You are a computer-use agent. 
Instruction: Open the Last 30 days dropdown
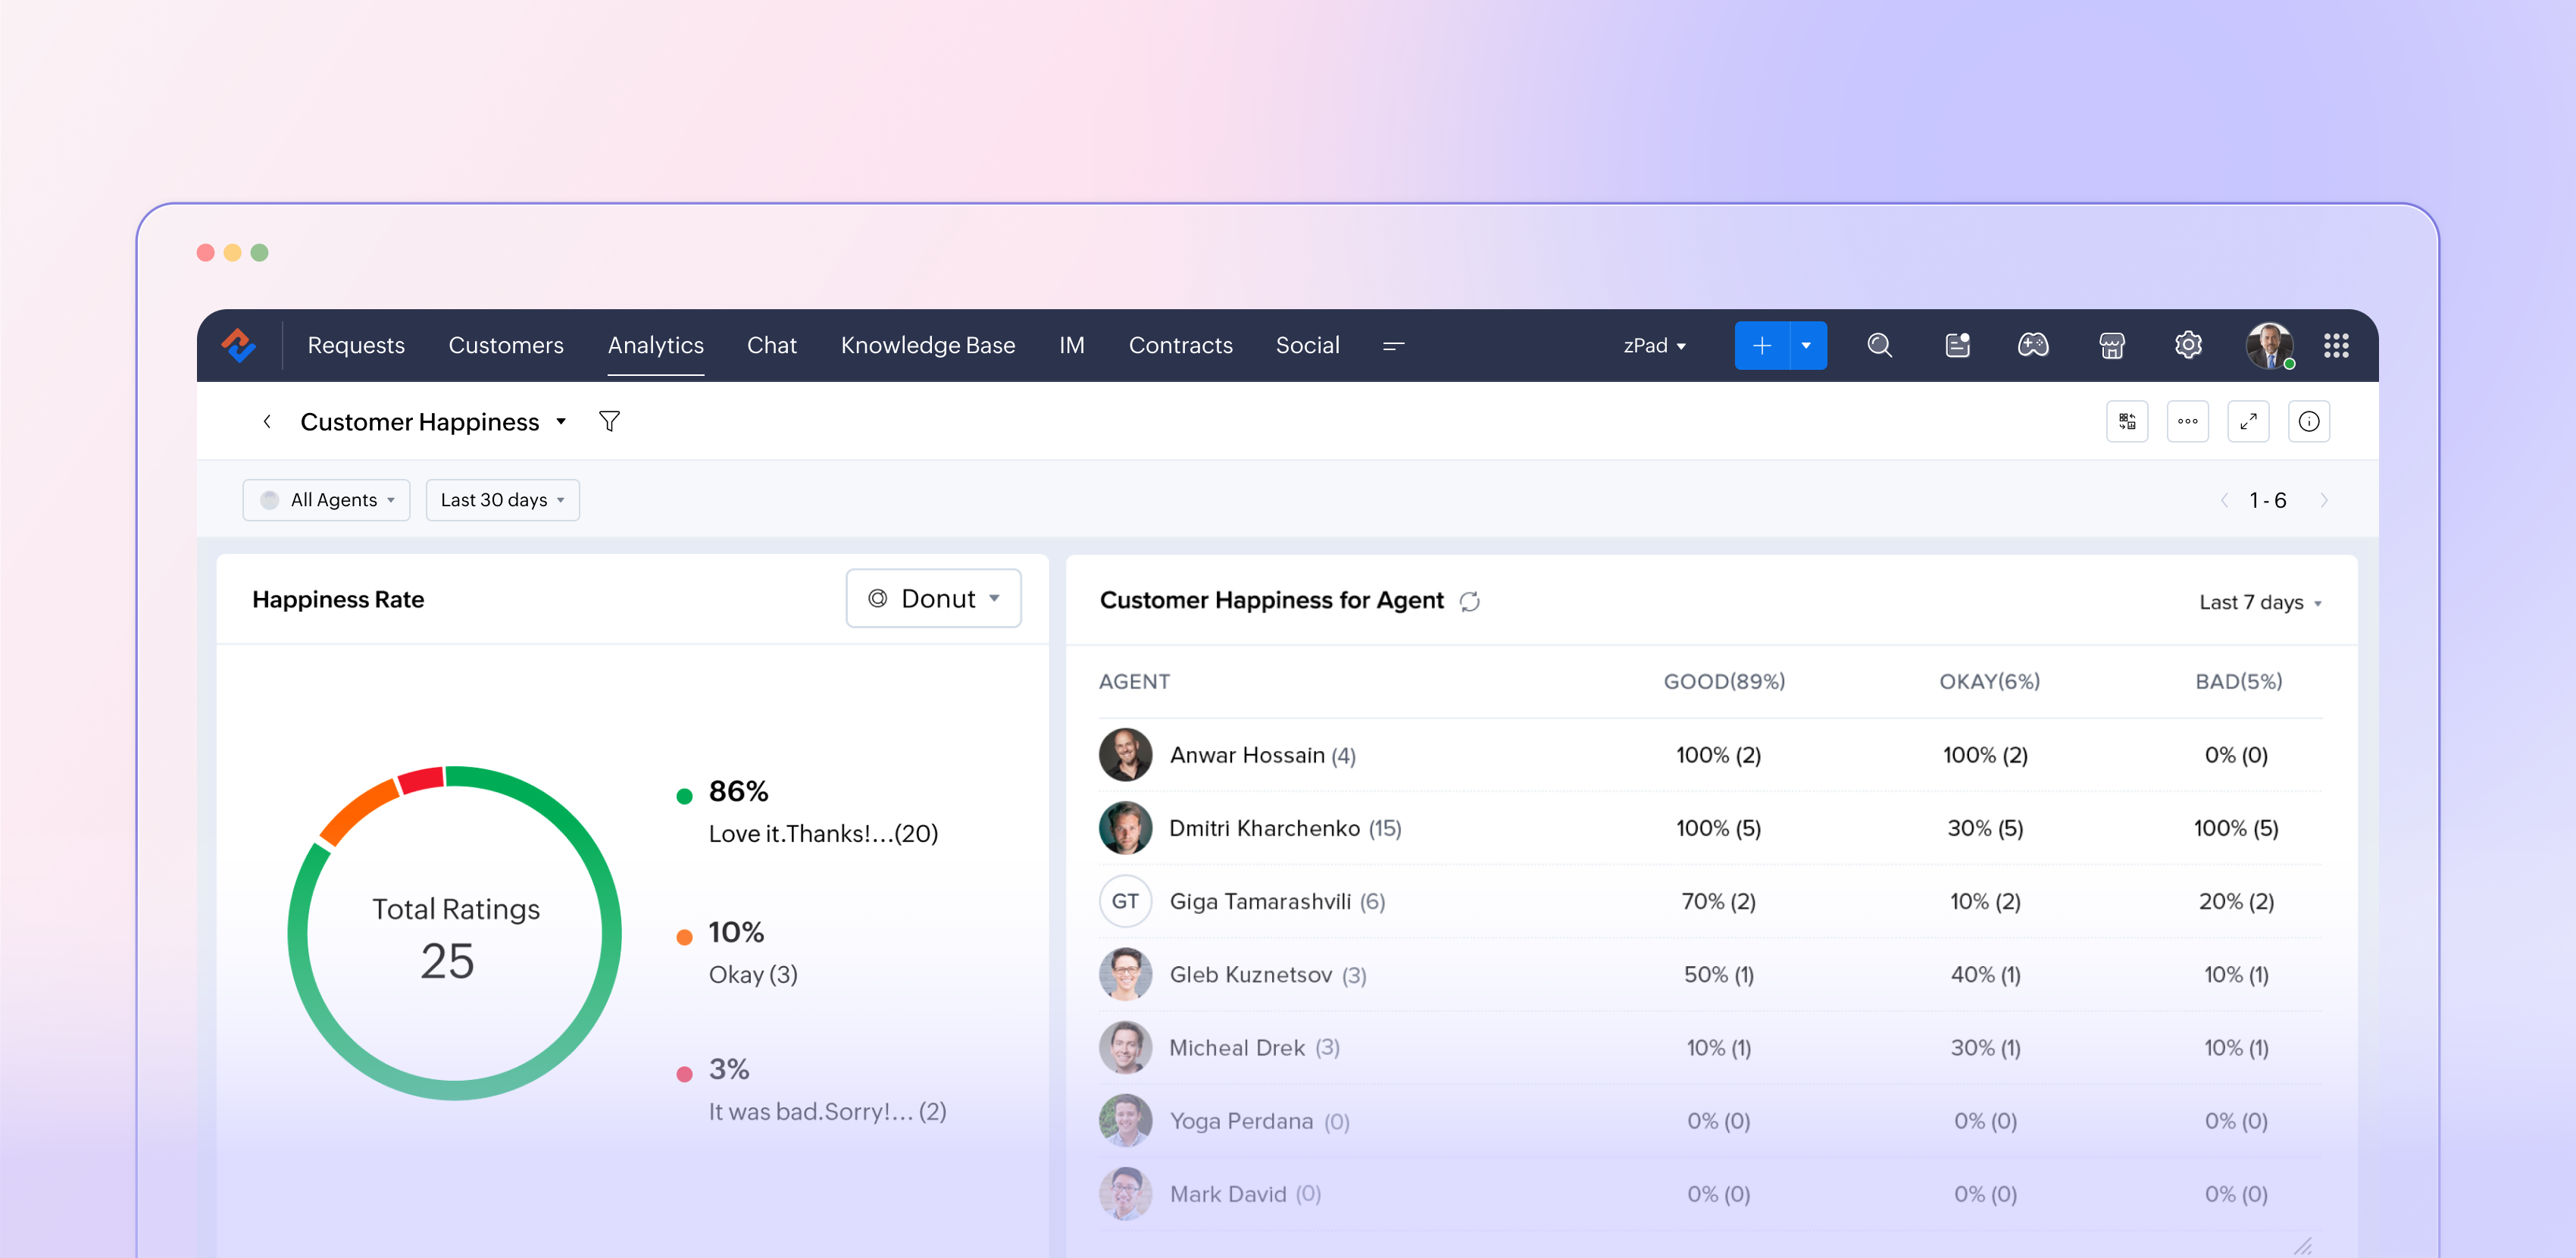(x=502, y=500)
